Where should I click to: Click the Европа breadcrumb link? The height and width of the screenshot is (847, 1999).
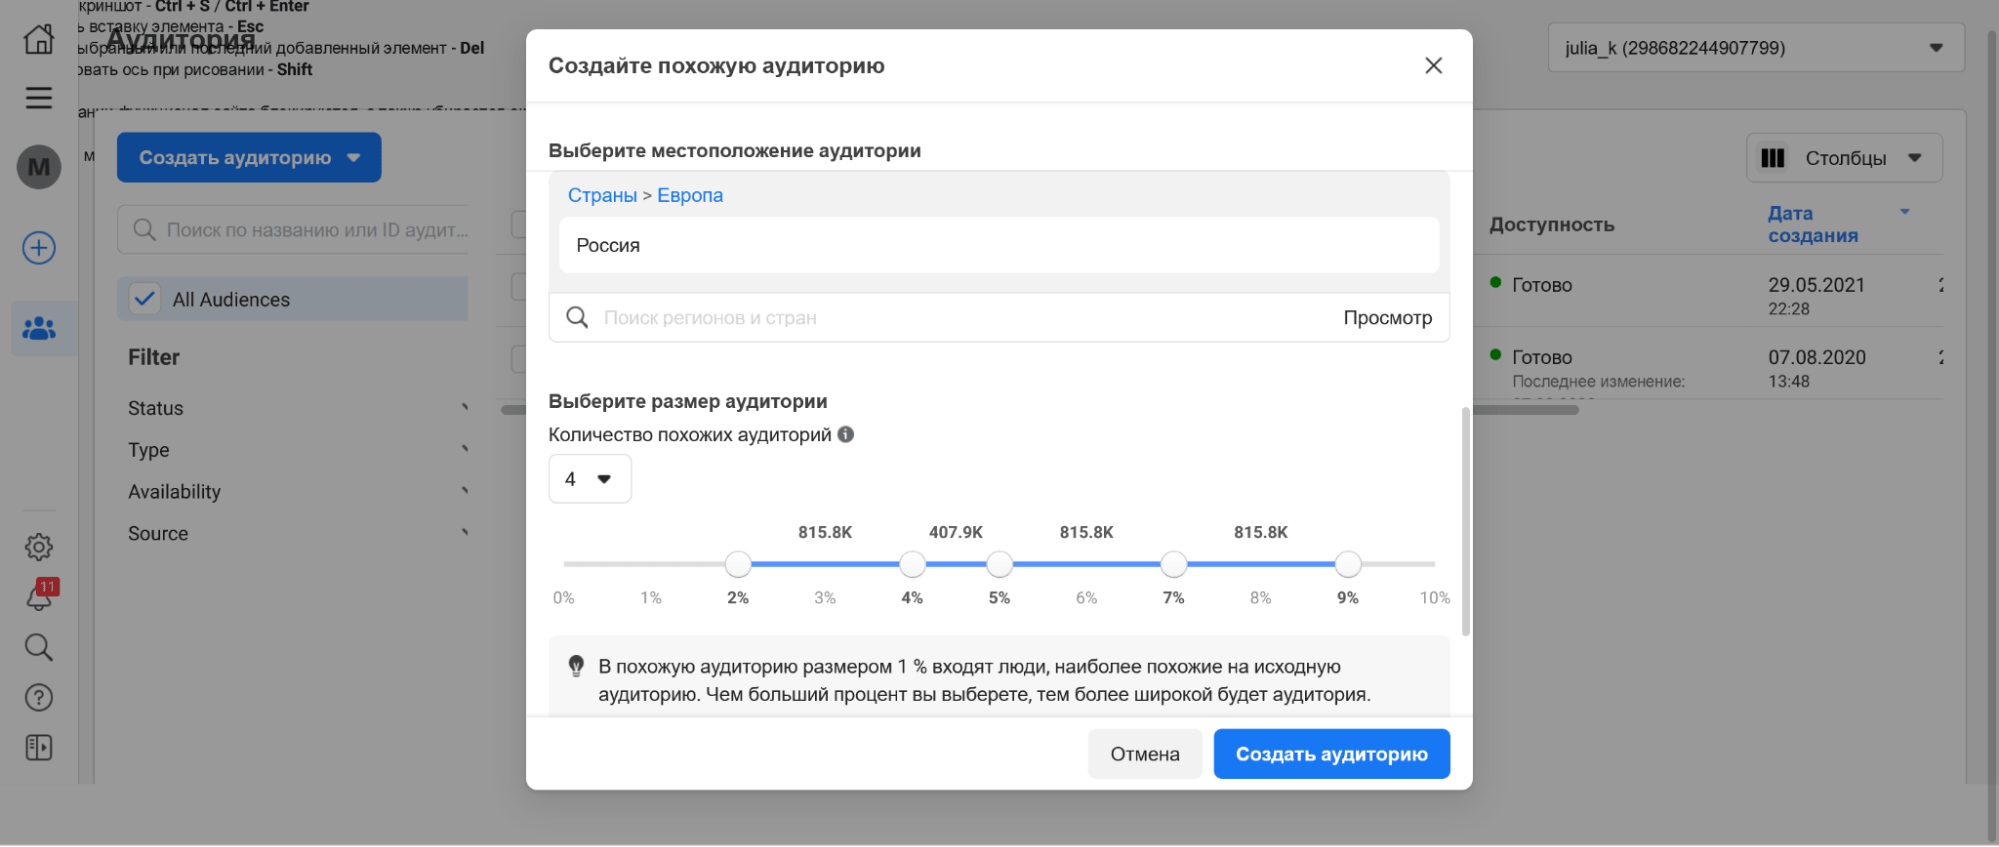tap(690, 195)
